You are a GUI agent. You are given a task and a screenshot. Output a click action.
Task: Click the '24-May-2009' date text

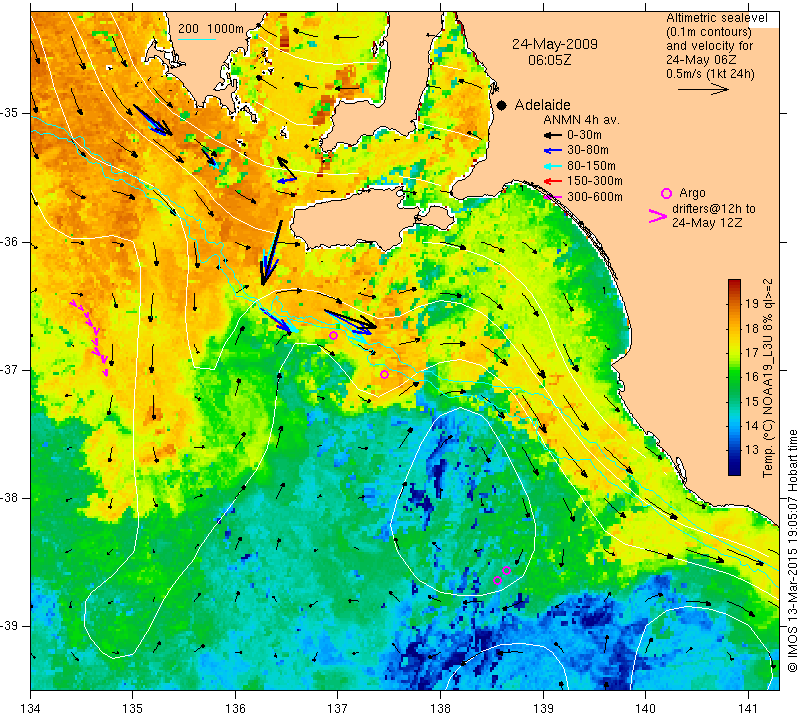tap(555, 44)
